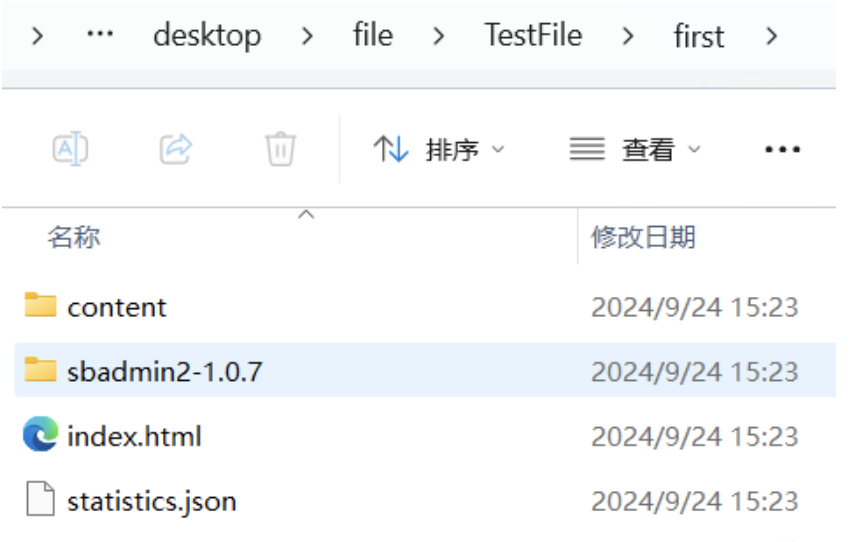
Task: Click the Rename toolbar icon
Action: pos(70,148)
